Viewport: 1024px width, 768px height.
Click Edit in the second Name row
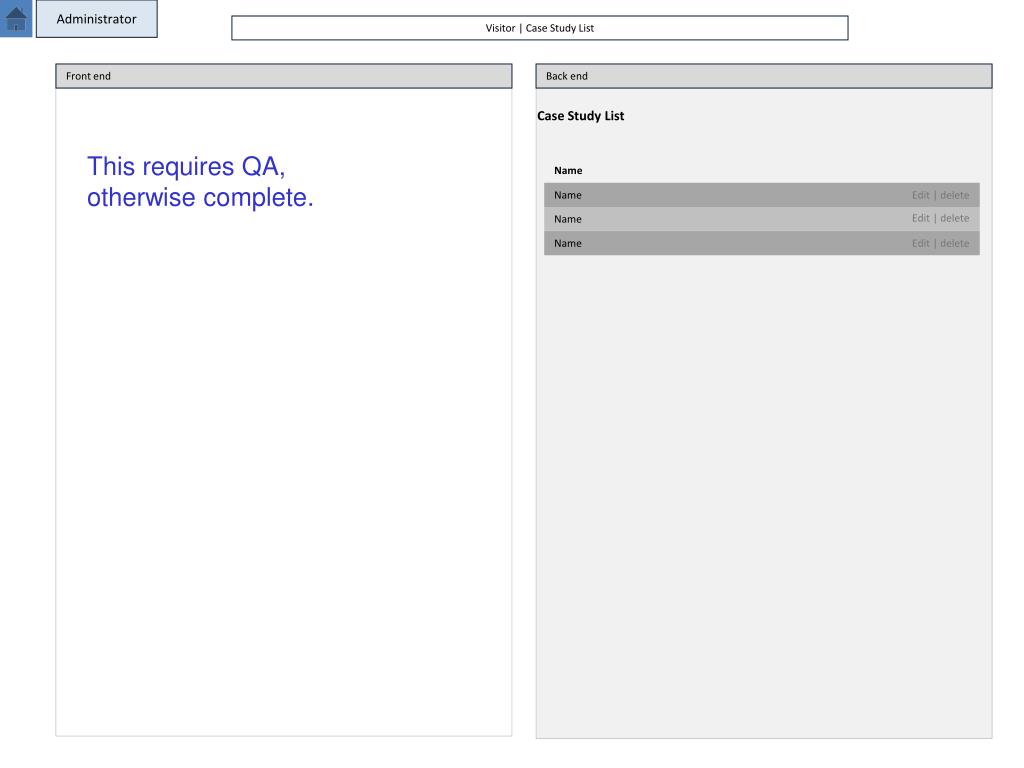click(x=920, y=218)
